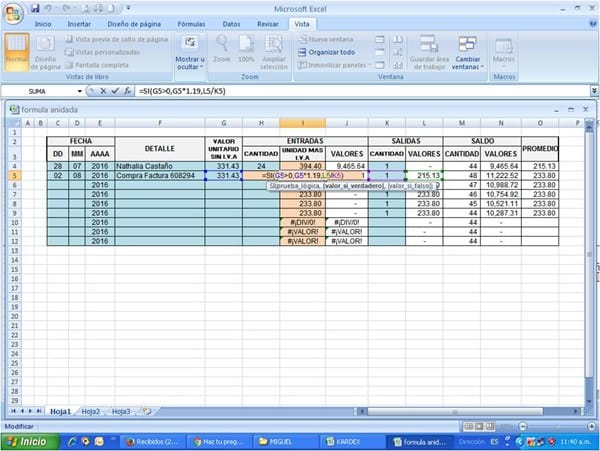The image size is (600, 451).
Task: Open MIGUEL folder in taskbar
Action: pyautogui.click(x=284, y=442)
